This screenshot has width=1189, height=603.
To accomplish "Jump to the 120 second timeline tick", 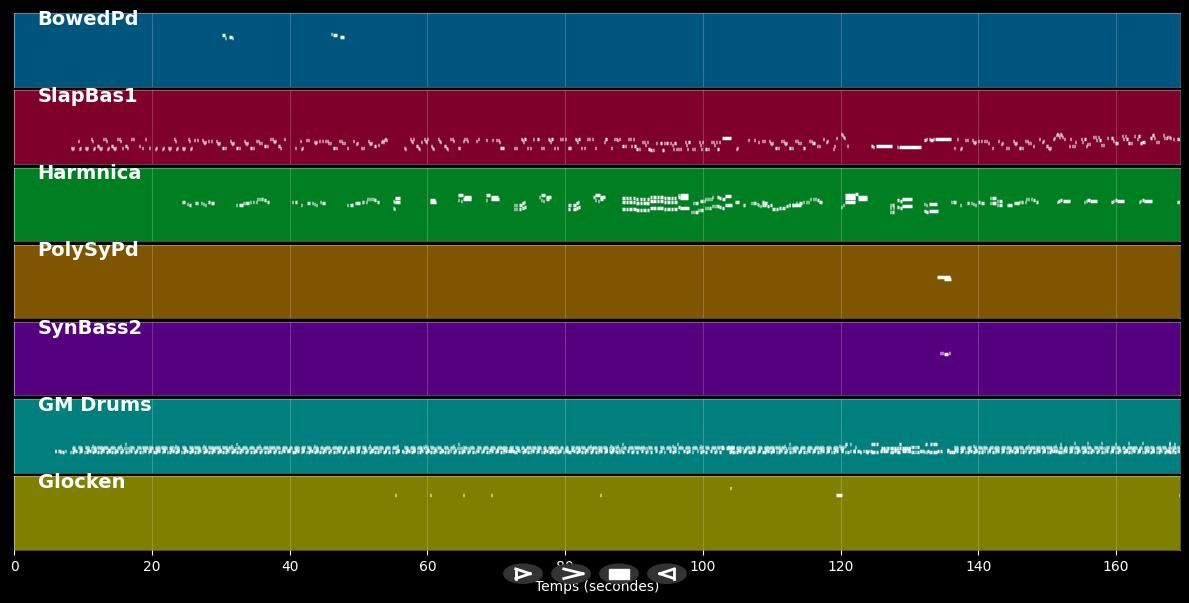I will tap(840, 566).
